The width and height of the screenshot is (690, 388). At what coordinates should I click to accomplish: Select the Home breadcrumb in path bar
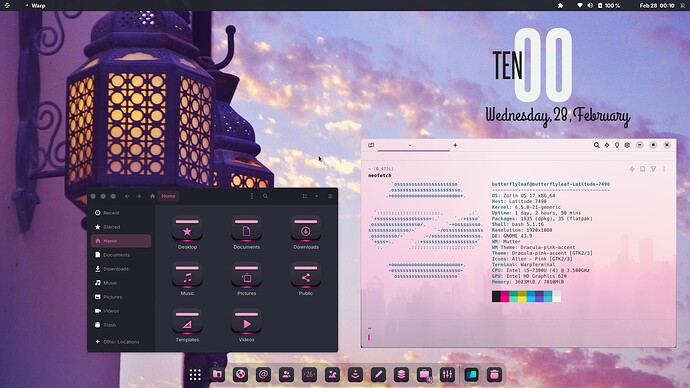coord(168,196)
